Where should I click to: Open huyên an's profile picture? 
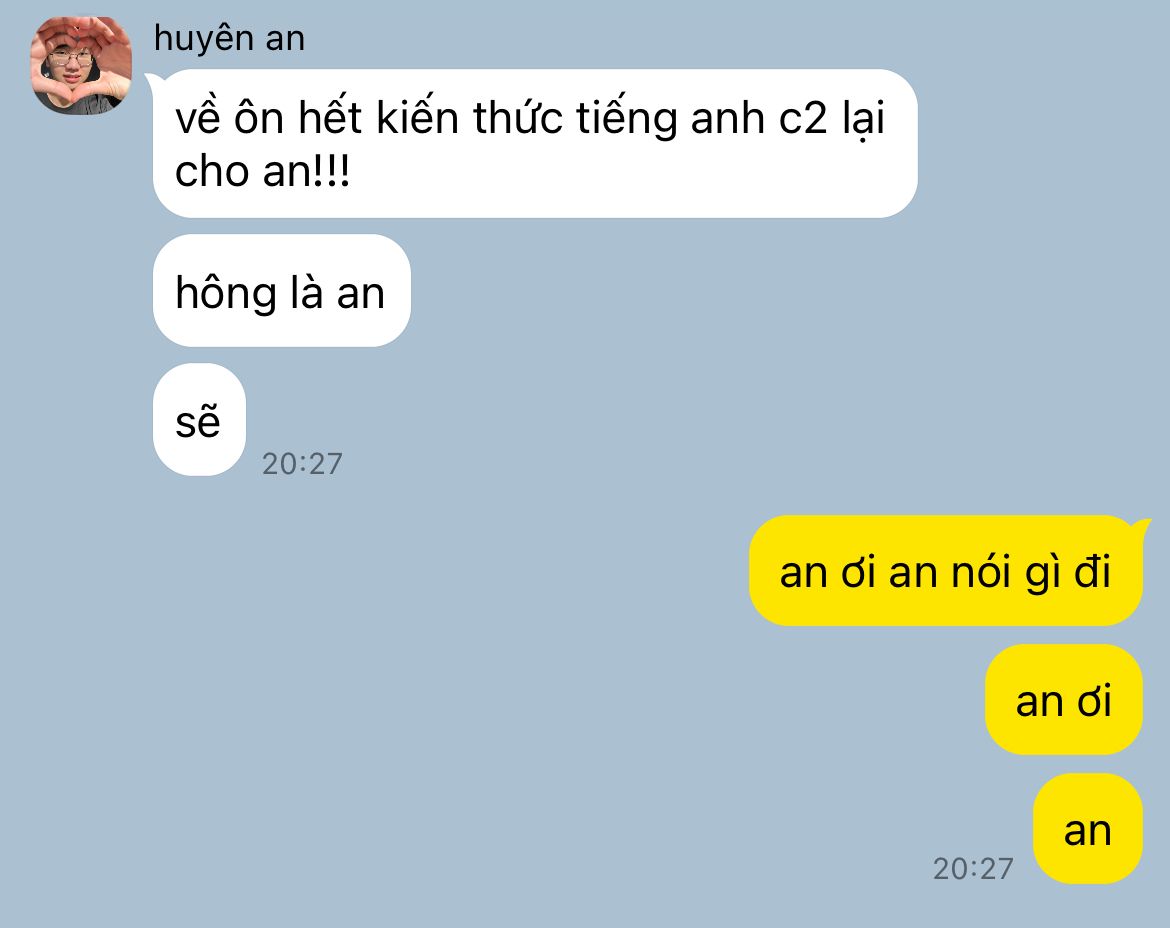[x=81, y=65]
